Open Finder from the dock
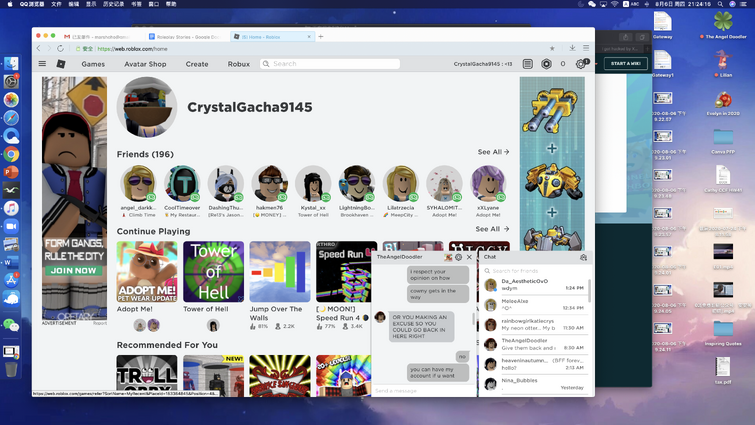Image resolution: width=755 pixels, height=425 pixels. 11,64
